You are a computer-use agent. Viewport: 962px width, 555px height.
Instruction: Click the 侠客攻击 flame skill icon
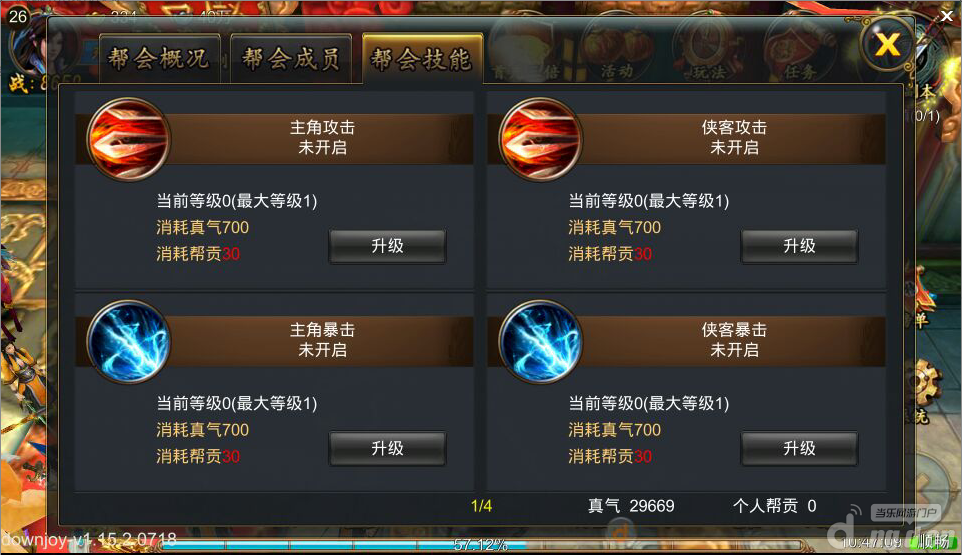541,140
